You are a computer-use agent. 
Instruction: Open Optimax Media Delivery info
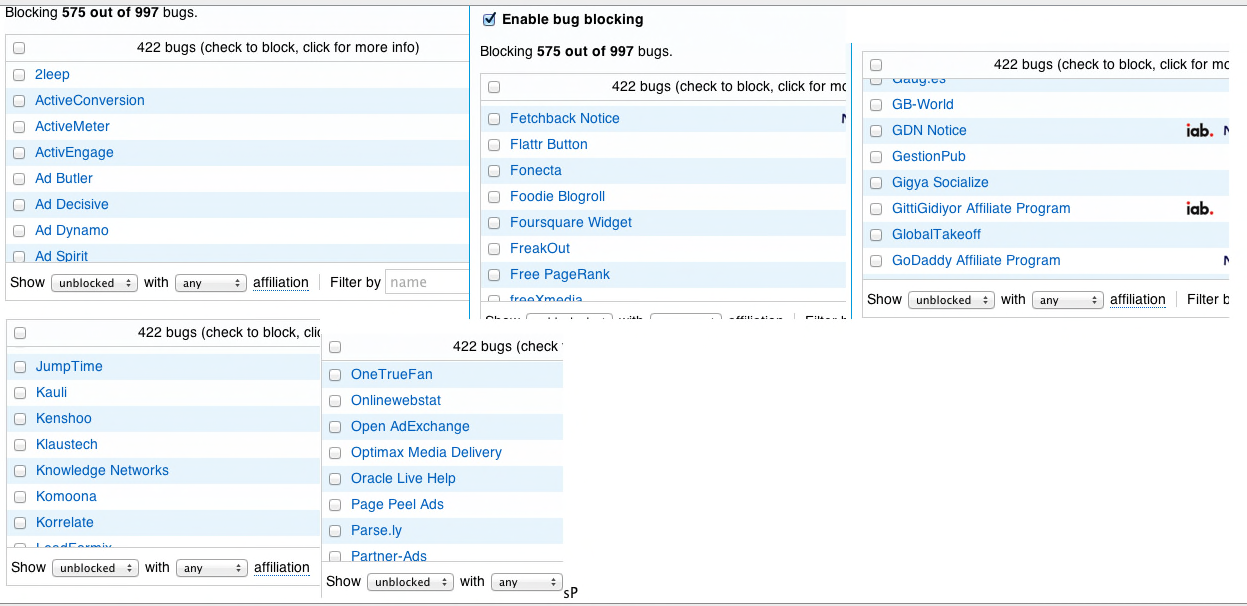tap(426, 452)
